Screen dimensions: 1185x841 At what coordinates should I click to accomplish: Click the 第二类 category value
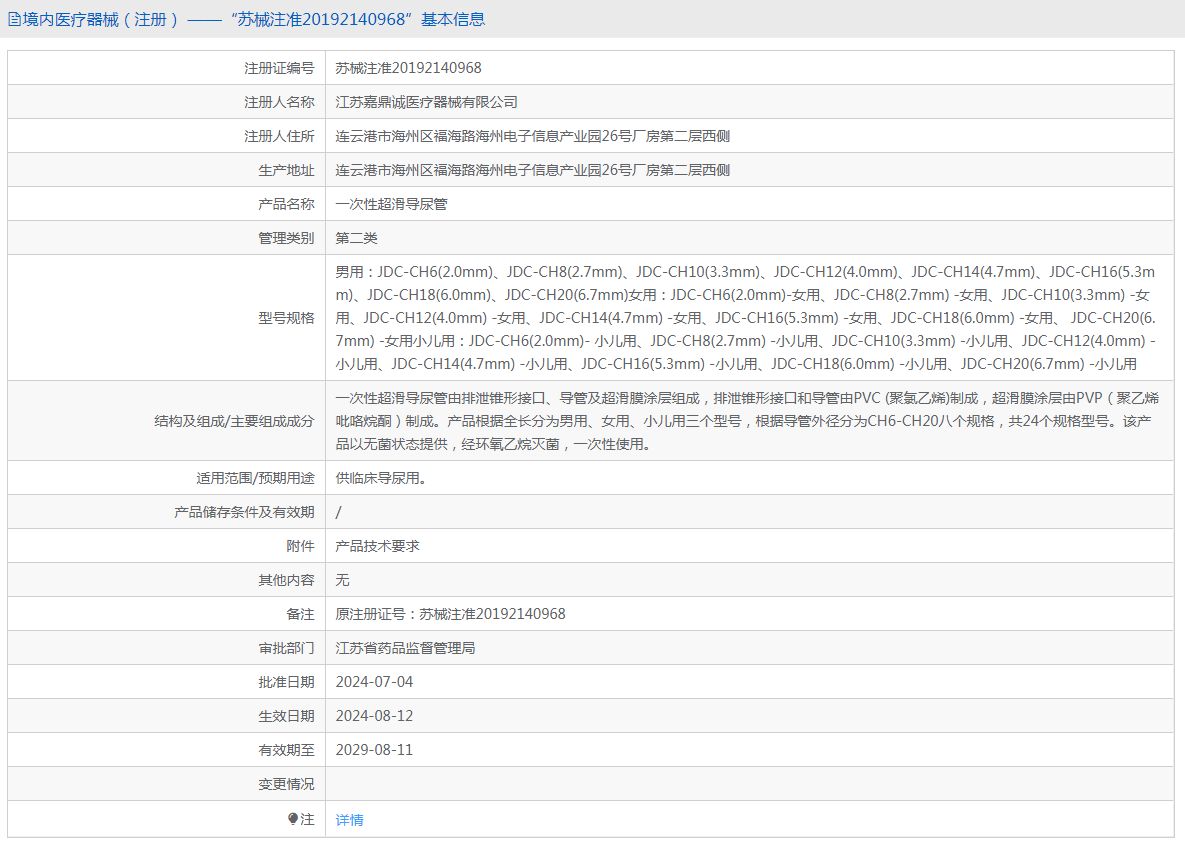click(356, 238)
